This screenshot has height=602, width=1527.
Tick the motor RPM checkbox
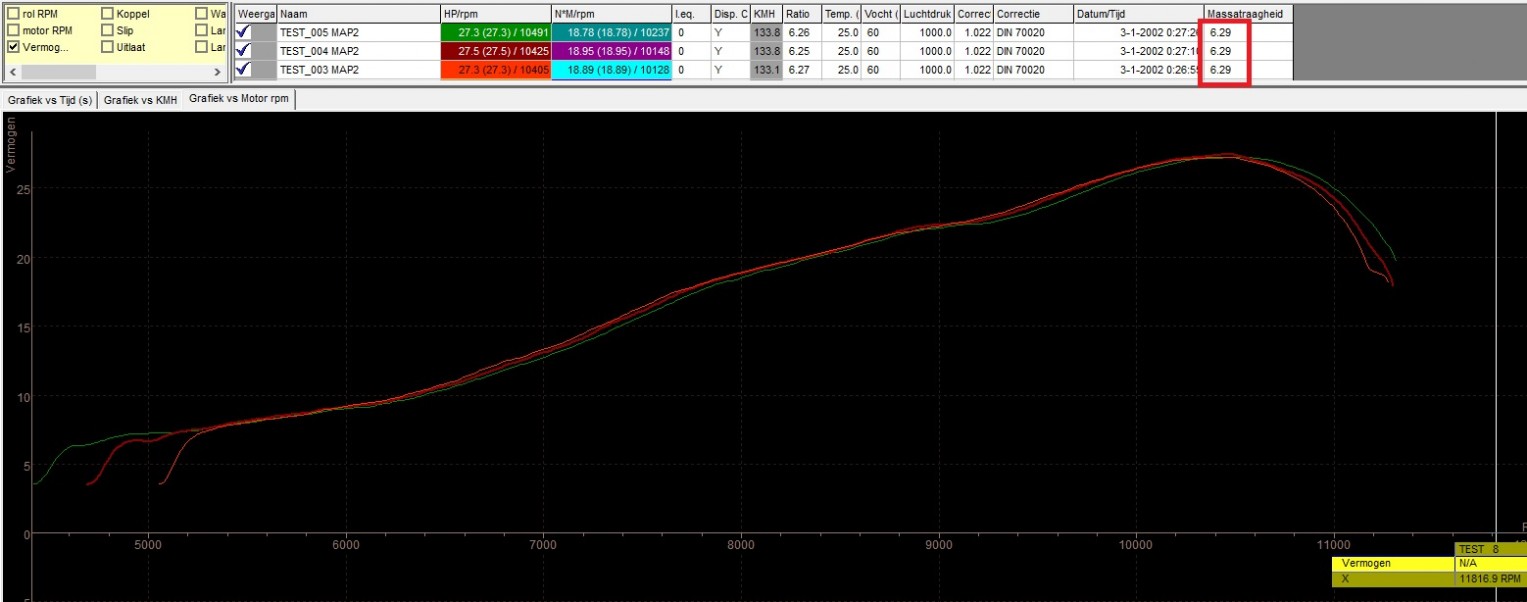tap(13, 30)
